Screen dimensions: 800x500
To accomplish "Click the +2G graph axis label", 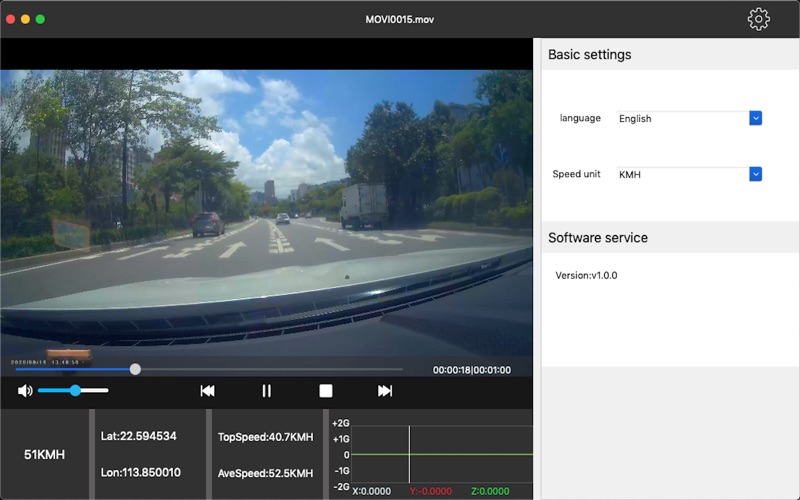I will pyautogui.click(x=340, y=423).
